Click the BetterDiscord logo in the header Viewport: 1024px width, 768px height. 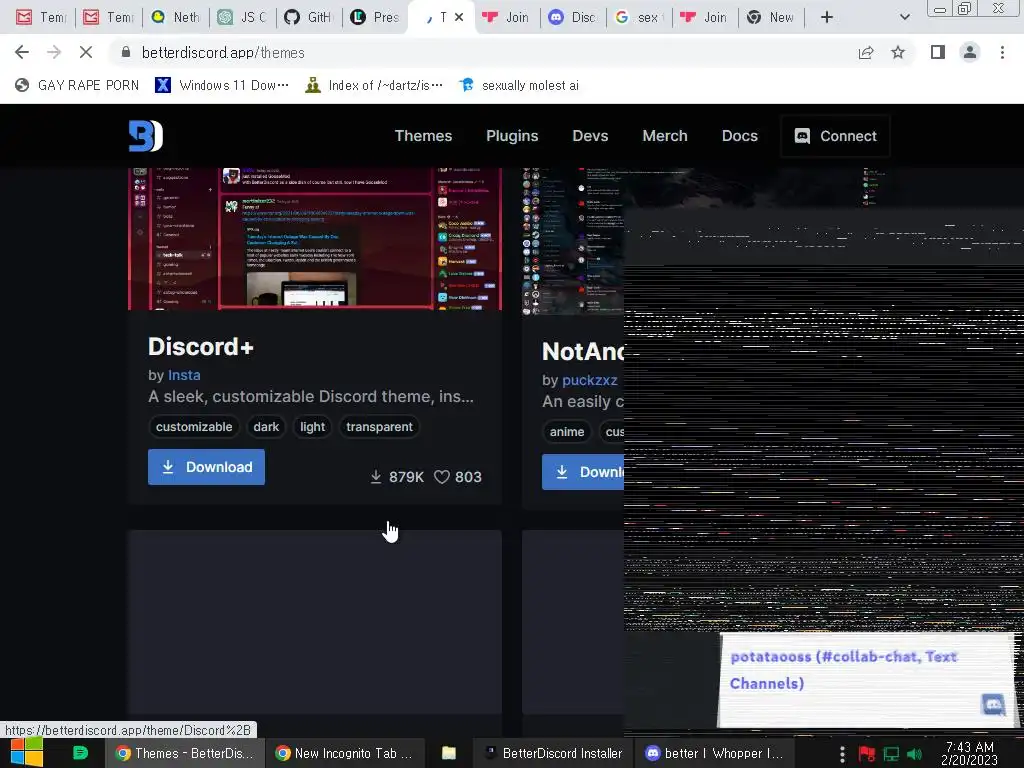point(146,136)
